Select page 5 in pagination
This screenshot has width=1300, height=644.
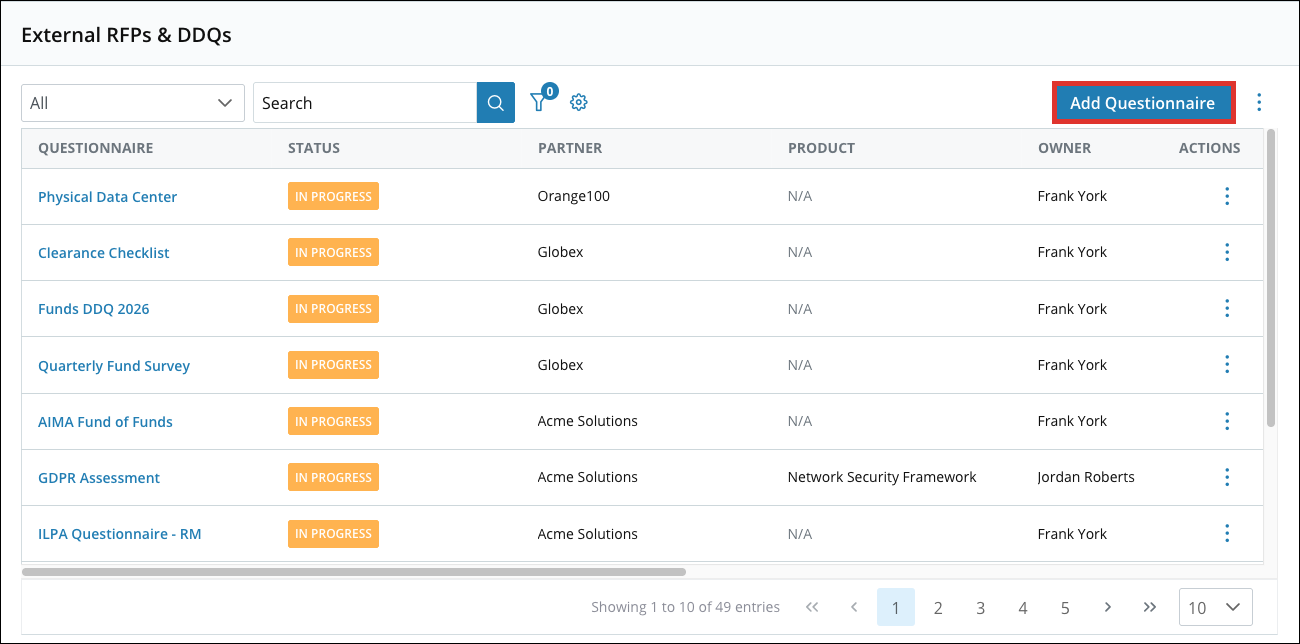(1065, 607)
